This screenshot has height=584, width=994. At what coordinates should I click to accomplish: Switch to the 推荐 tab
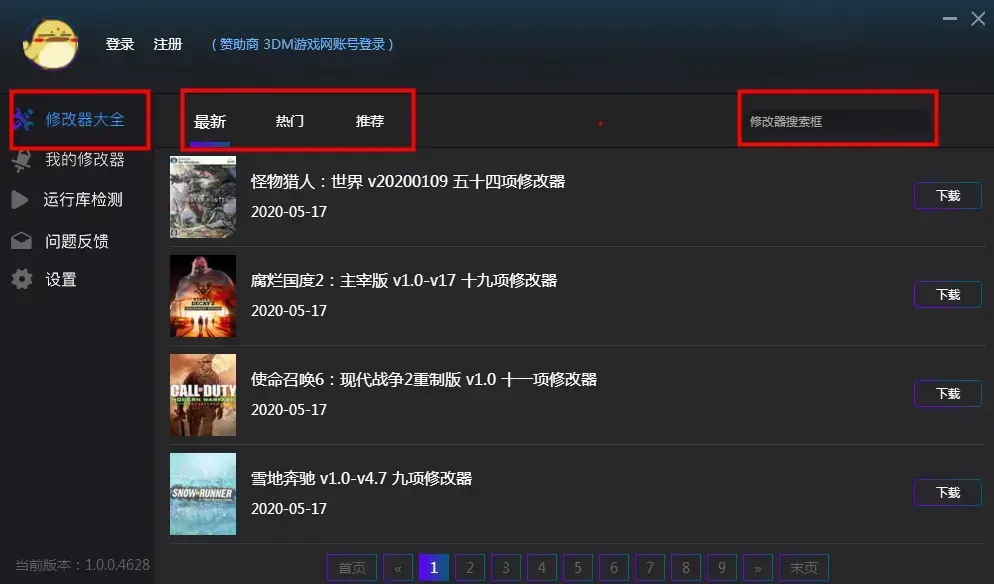[370, 121]
